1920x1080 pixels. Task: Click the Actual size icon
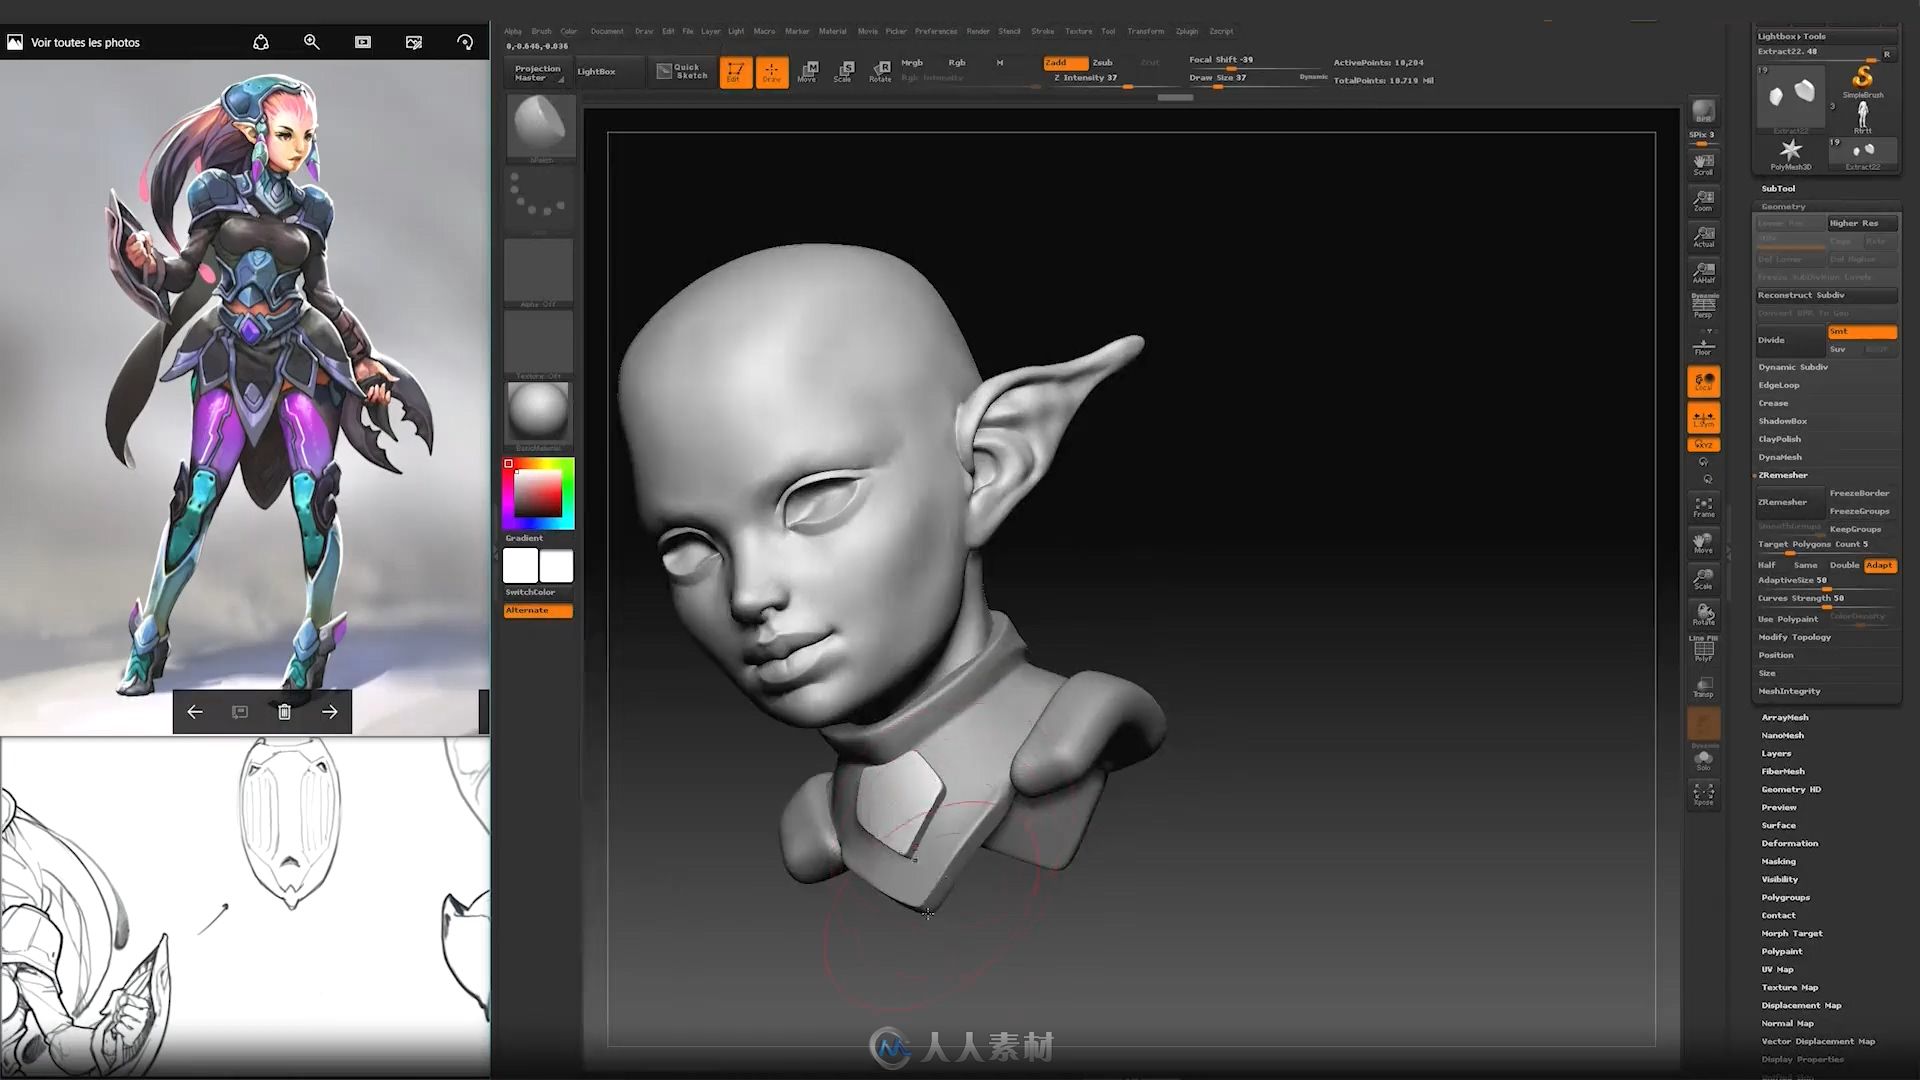click(x=1703, y=236)
